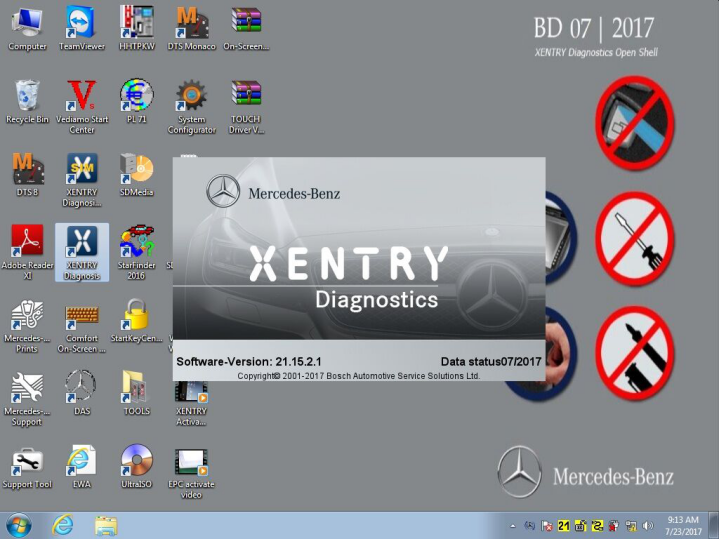719x539 pixels.
Task: Click the XENTRY Diagnostics splash screen
Action: [x=359, y=269]
